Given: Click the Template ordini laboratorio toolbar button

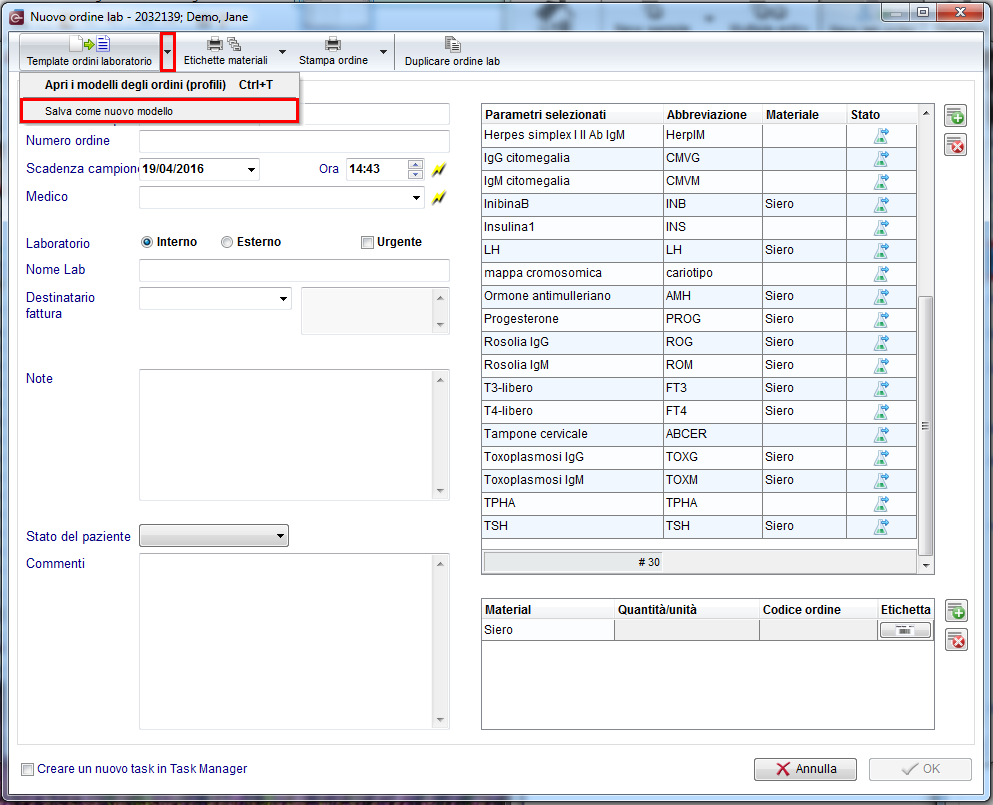Looking at the screenshot, I should (x=89, y=51).
